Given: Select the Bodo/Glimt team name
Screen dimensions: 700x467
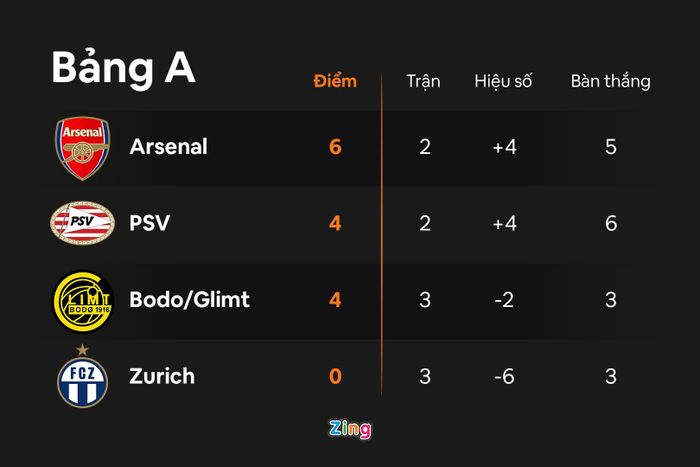Looking at the screenshot, I should (x=189, y=300).
